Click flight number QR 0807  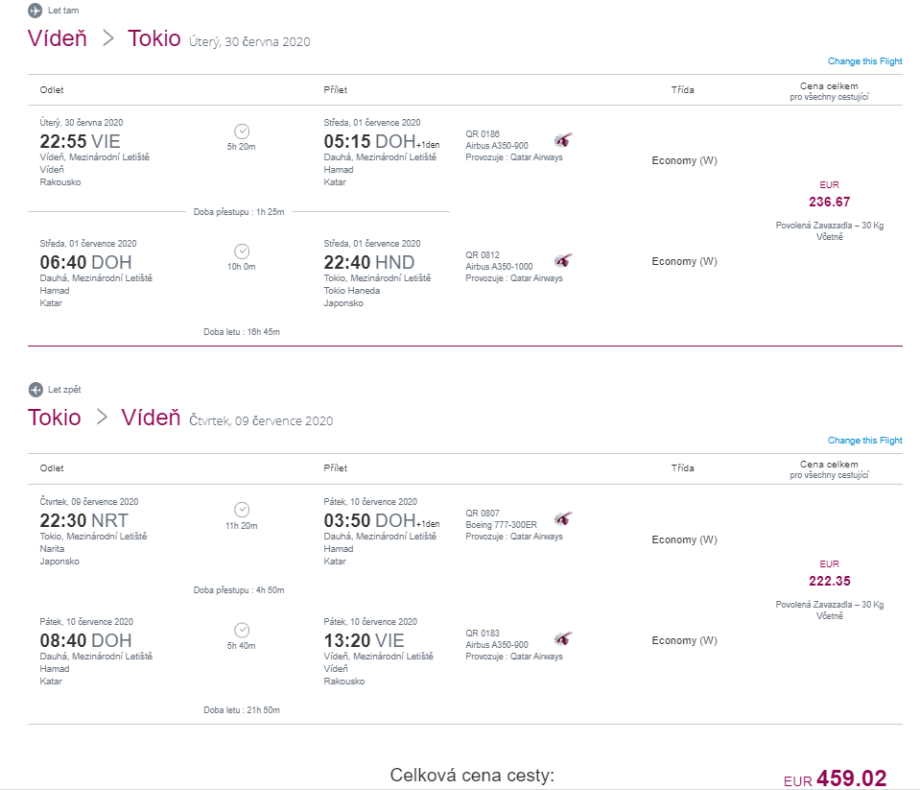[x=483, y=513]
